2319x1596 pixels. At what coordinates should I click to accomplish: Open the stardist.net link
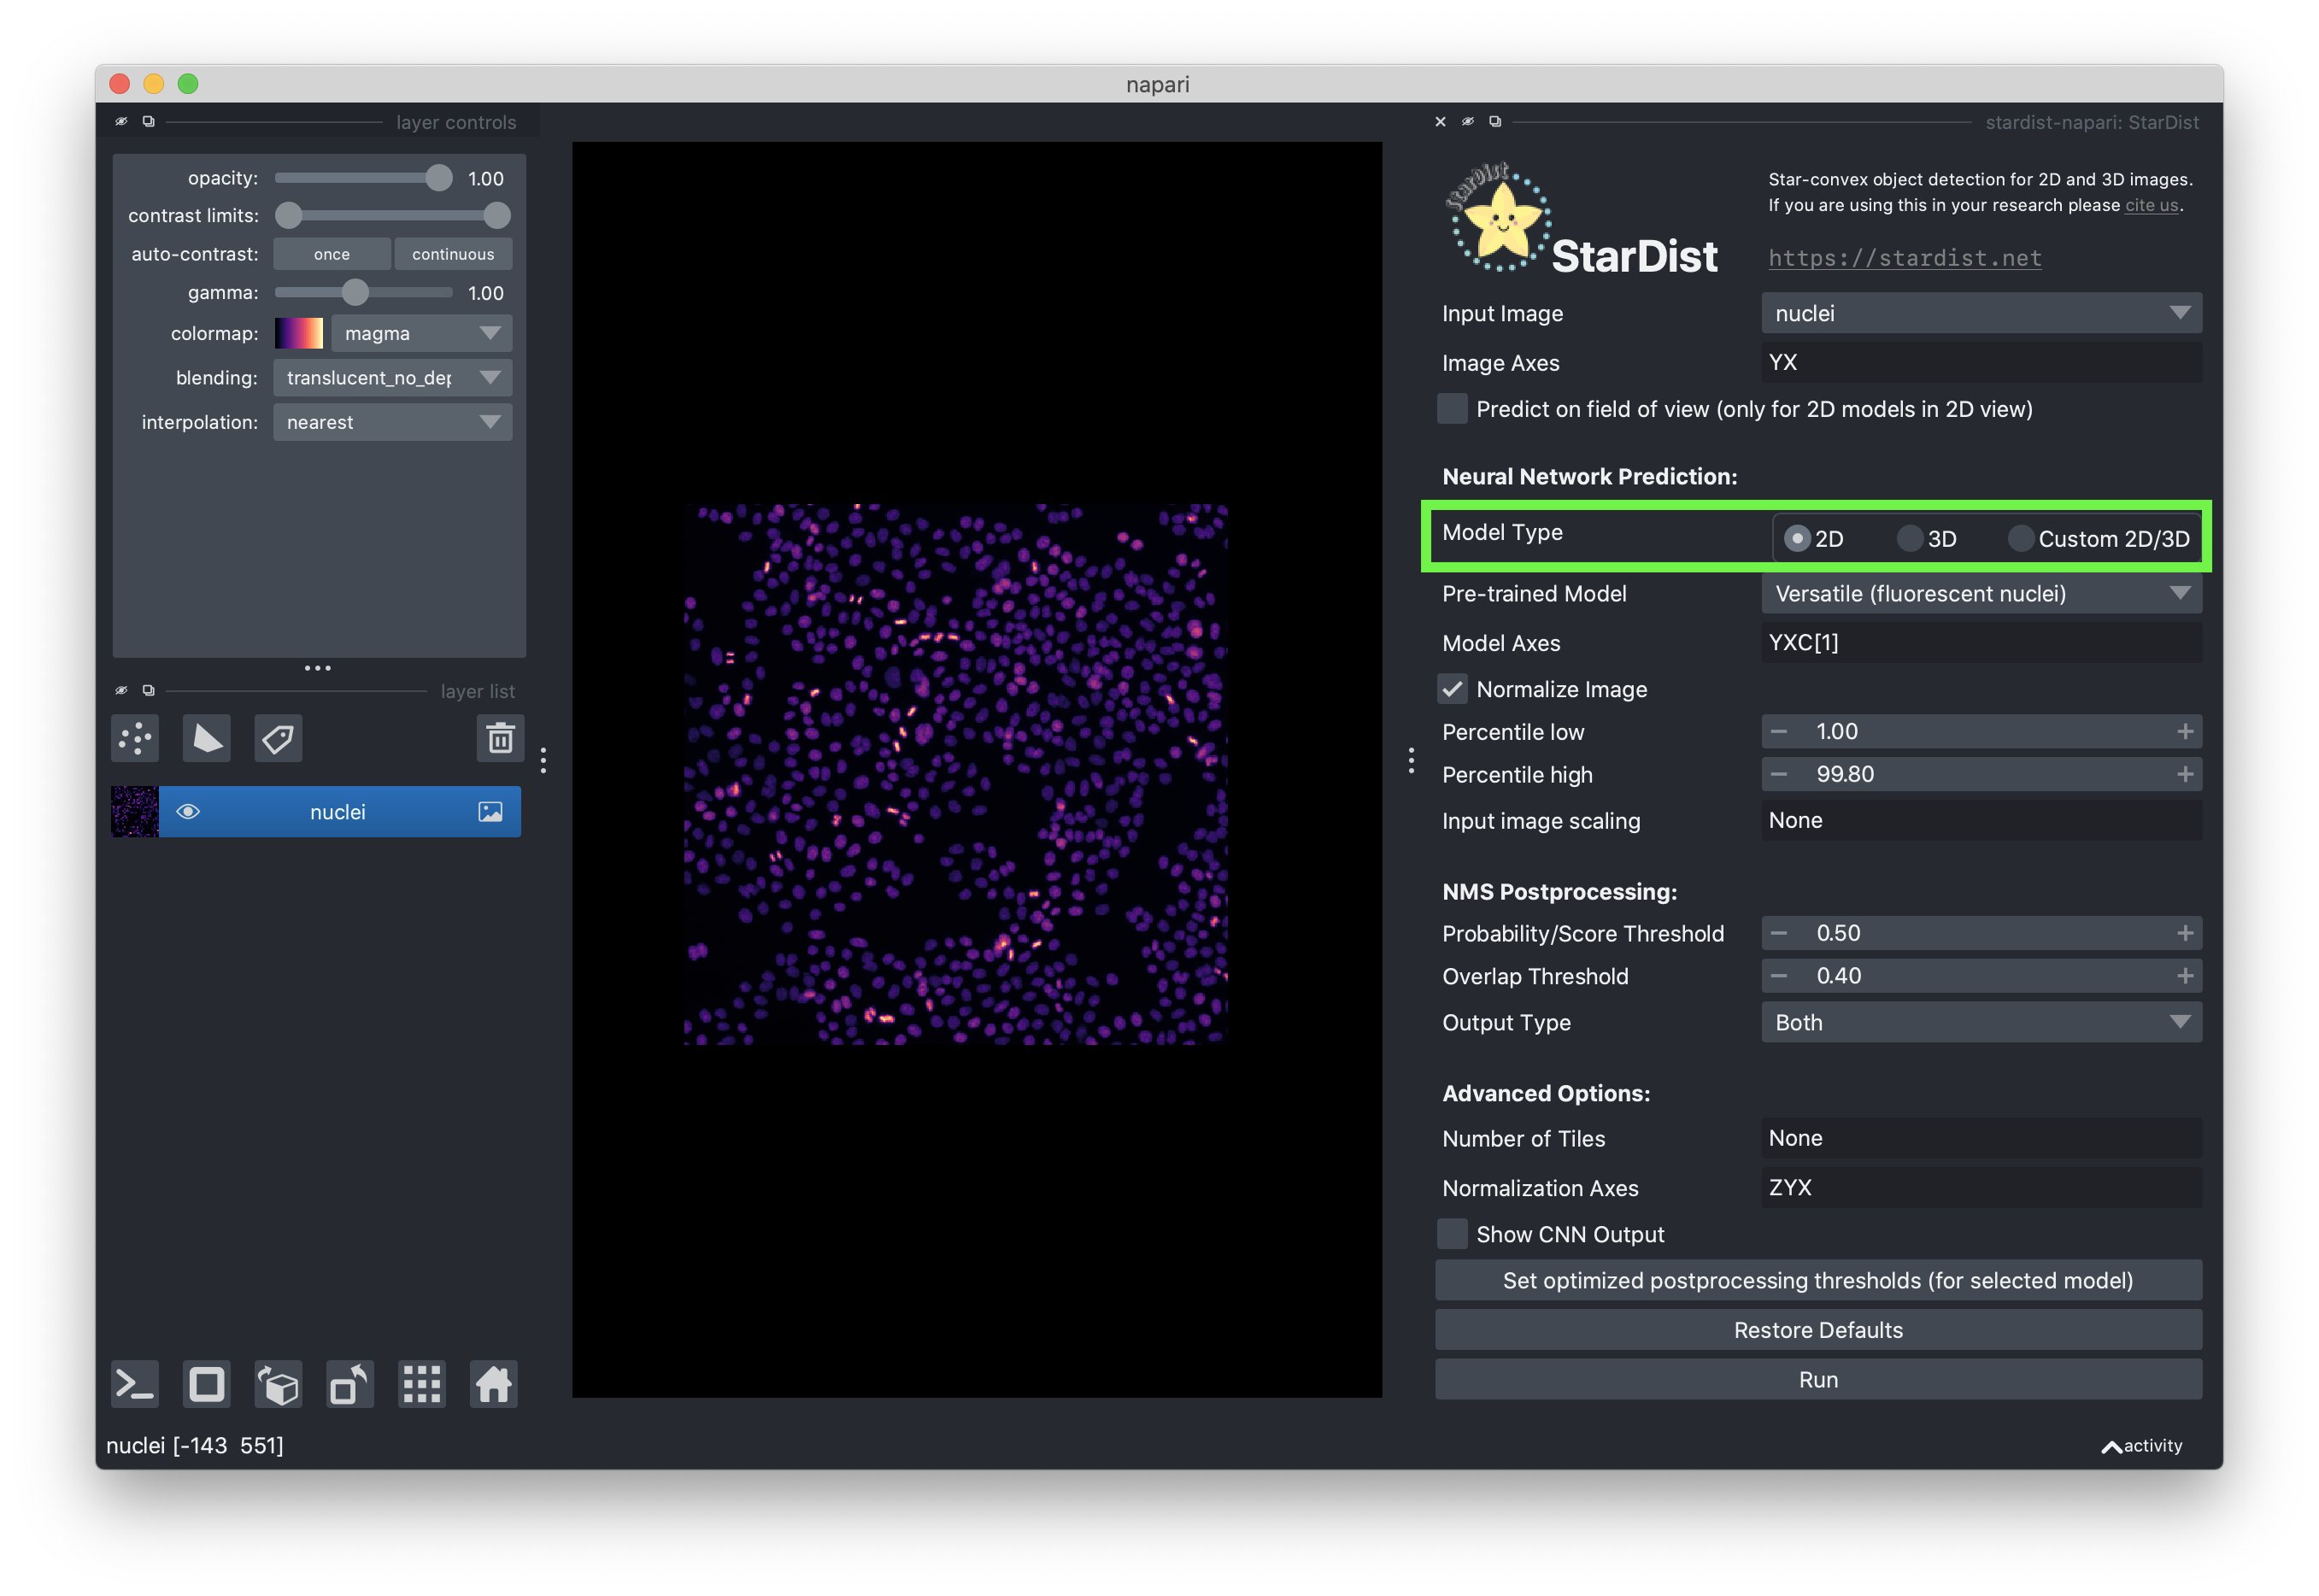1904,257
